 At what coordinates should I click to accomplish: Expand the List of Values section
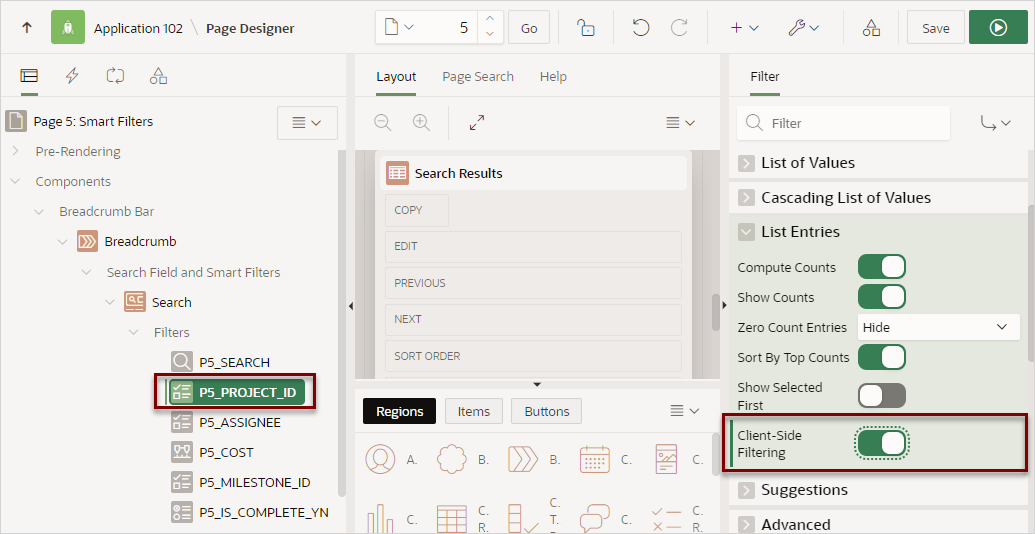pyautogui.click(x=746, y=163)
